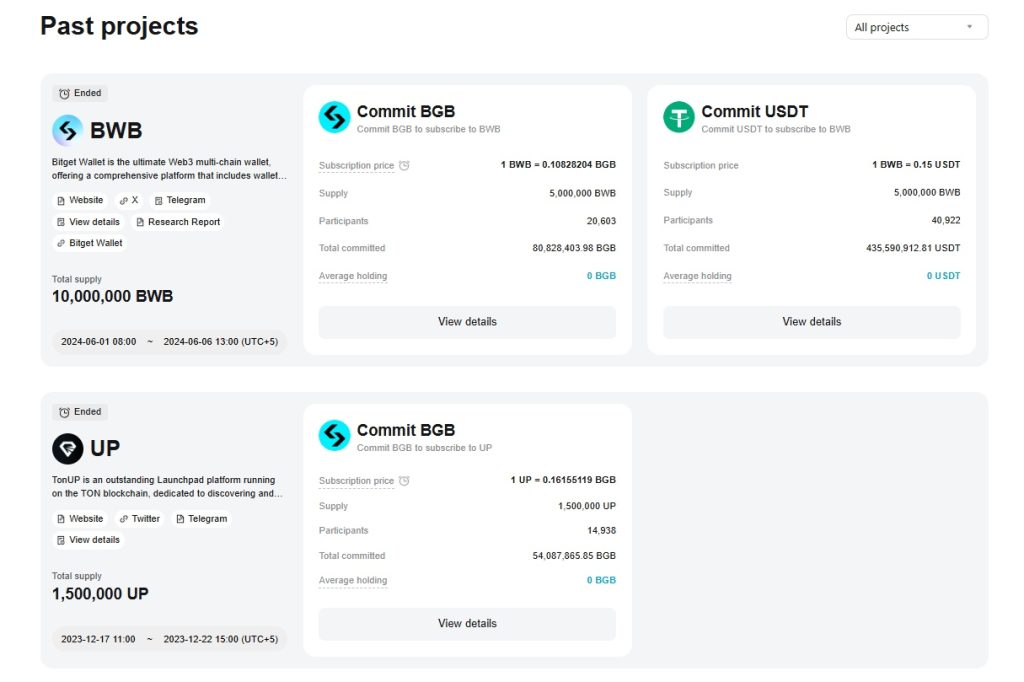This screenshot has height=682, width=1024.
Task: Click View details on Commit USDT card
Action: tap(811, 322)
